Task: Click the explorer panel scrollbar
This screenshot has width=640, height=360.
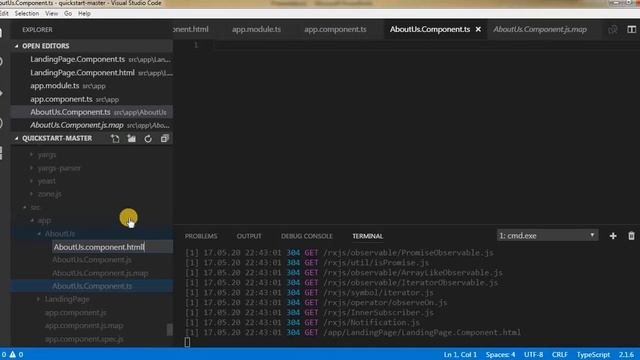Action: [170, 329]
